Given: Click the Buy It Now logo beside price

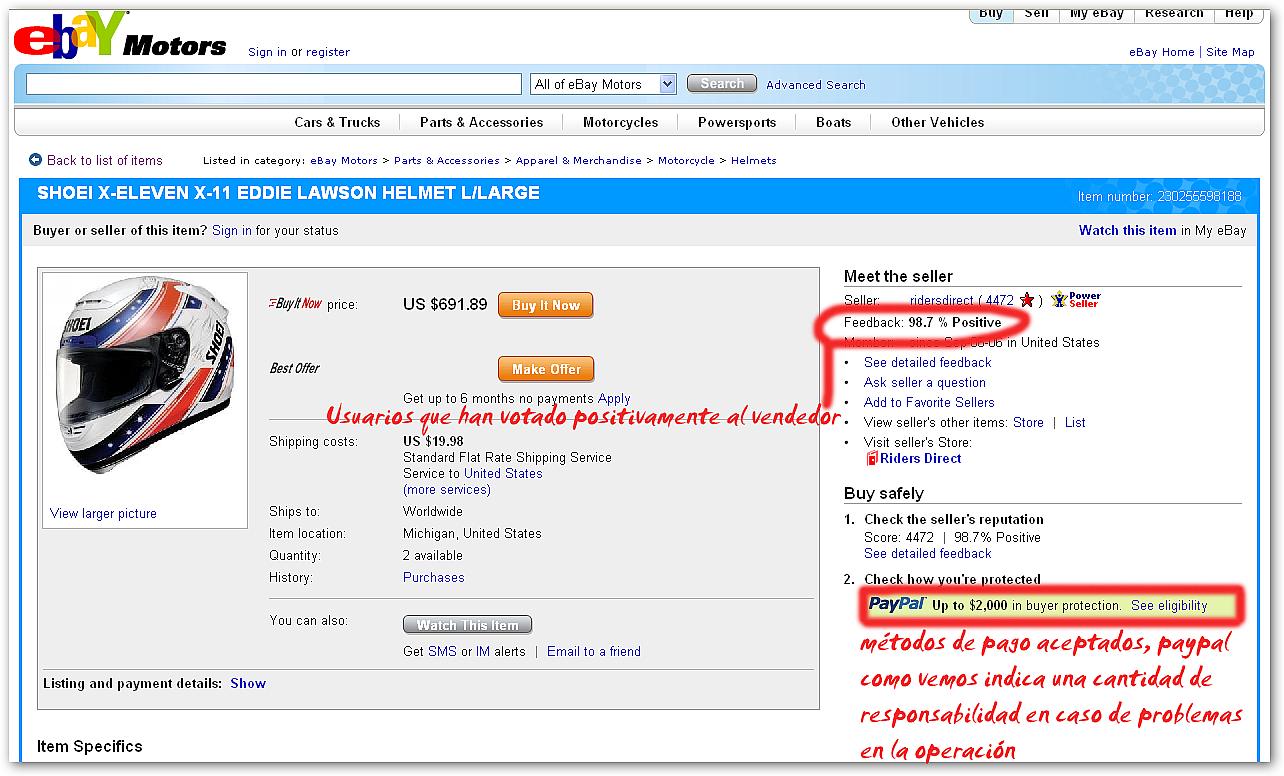Looking at the screenshot, I should (x=296, y=304).
